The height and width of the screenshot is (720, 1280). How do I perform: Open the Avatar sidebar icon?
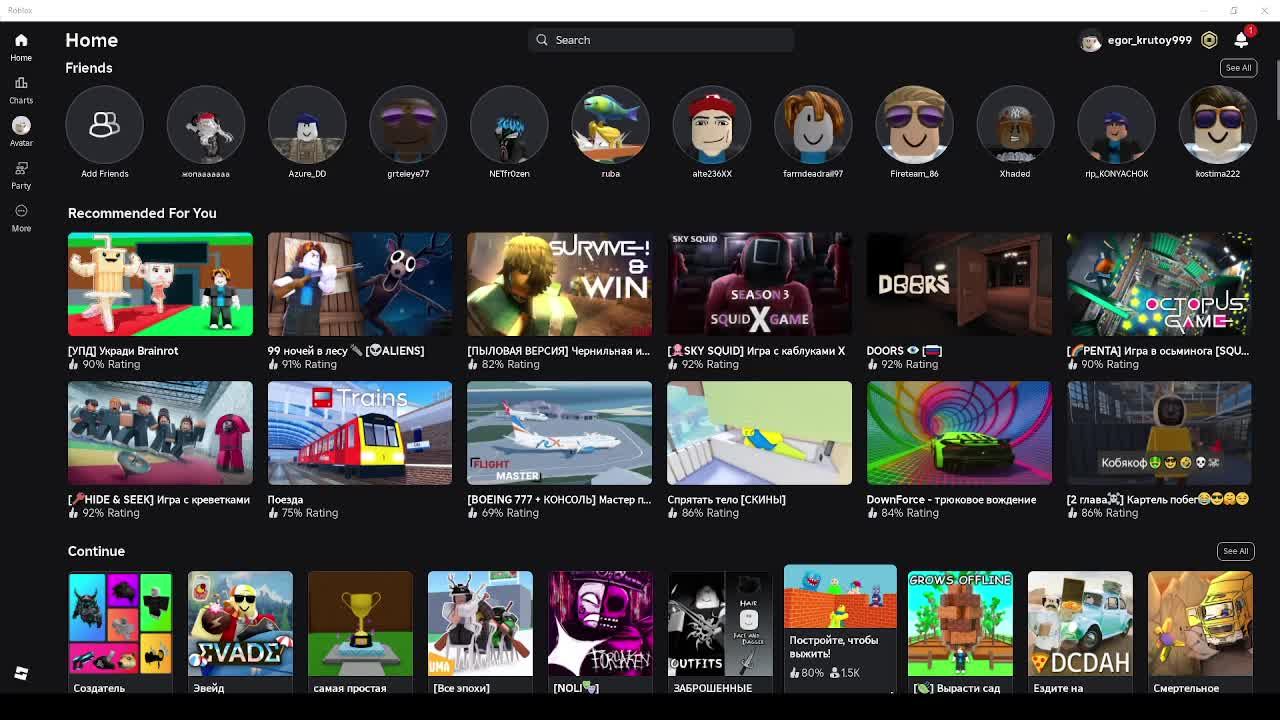[21, 125]
